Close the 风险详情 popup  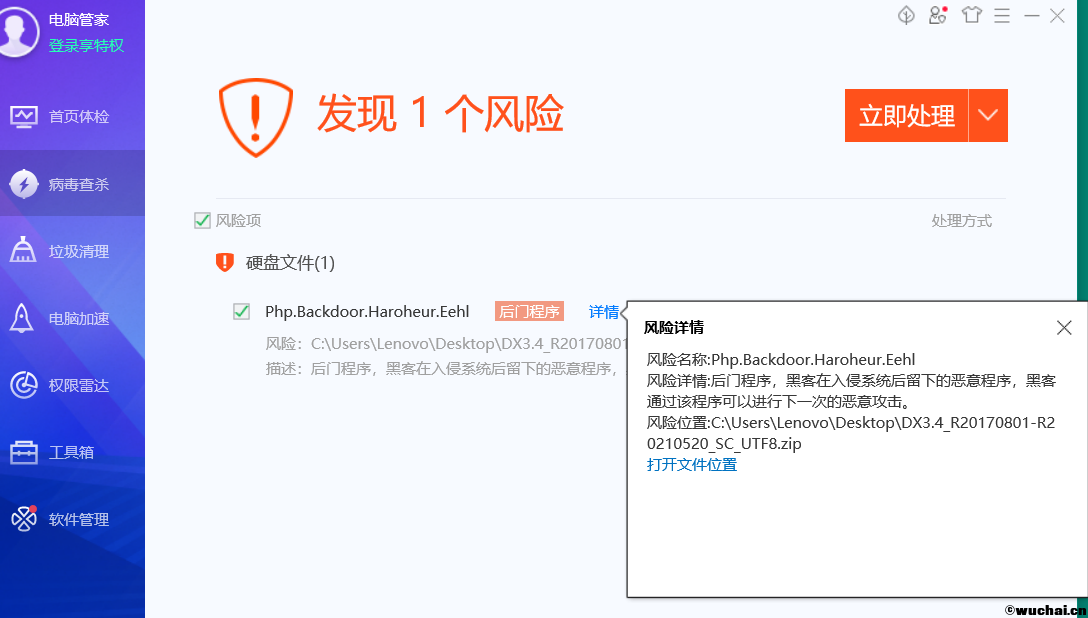tap(1064, 328)
